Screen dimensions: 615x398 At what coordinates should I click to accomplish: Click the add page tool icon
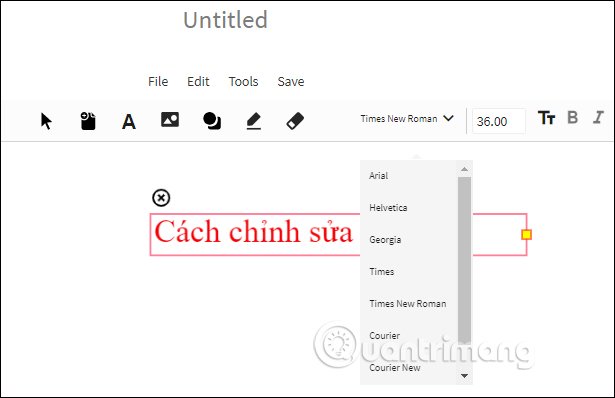pos(88,121)
